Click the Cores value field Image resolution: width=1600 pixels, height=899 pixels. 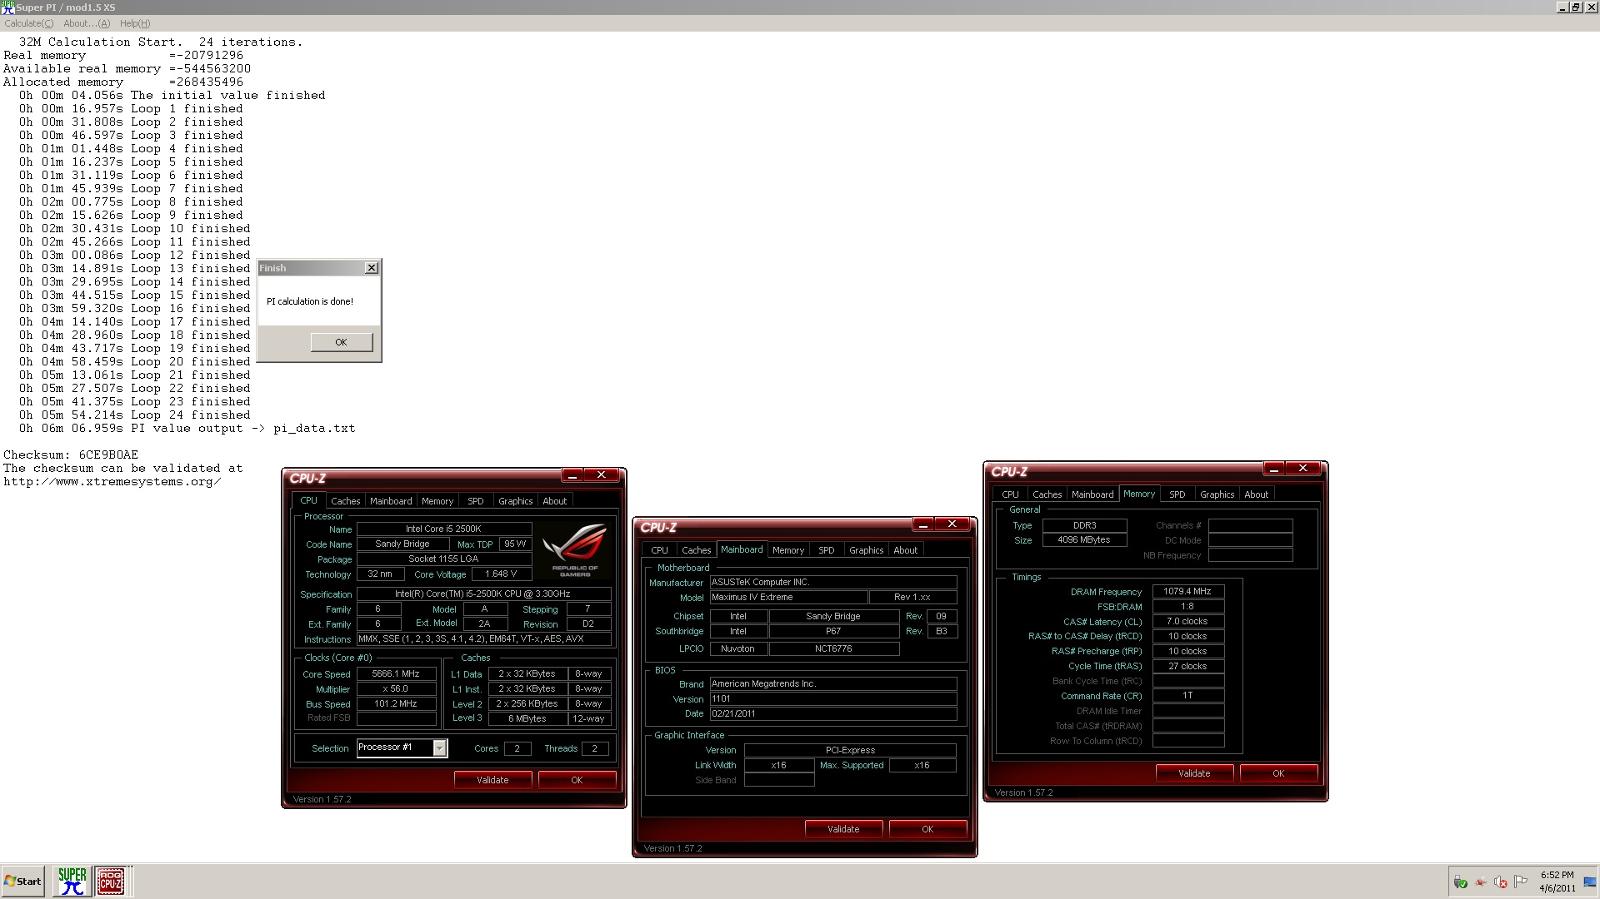tap(517, 748)
